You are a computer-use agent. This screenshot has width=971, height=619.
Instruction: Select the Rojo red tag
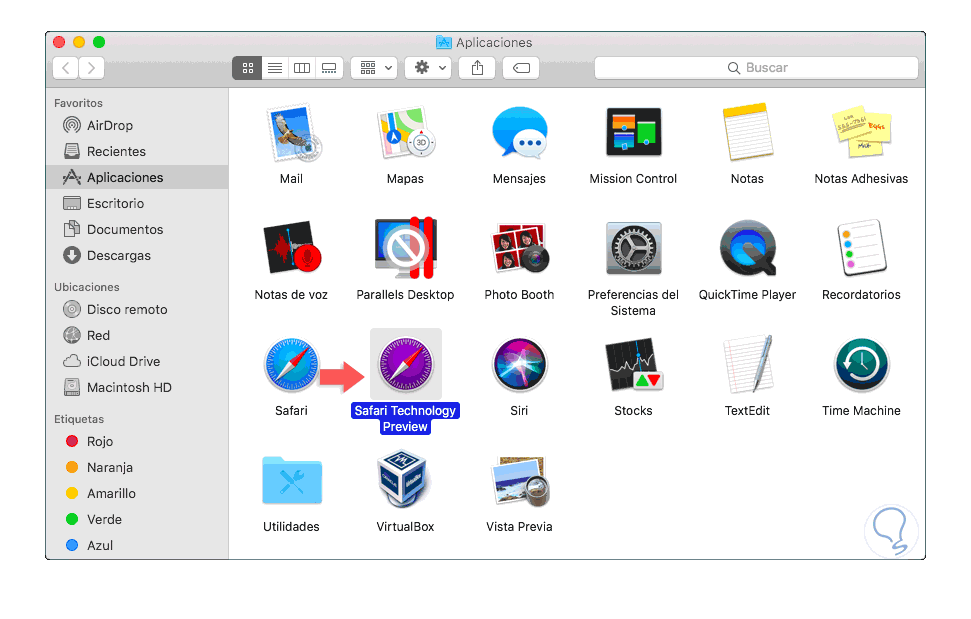(137, 441)
